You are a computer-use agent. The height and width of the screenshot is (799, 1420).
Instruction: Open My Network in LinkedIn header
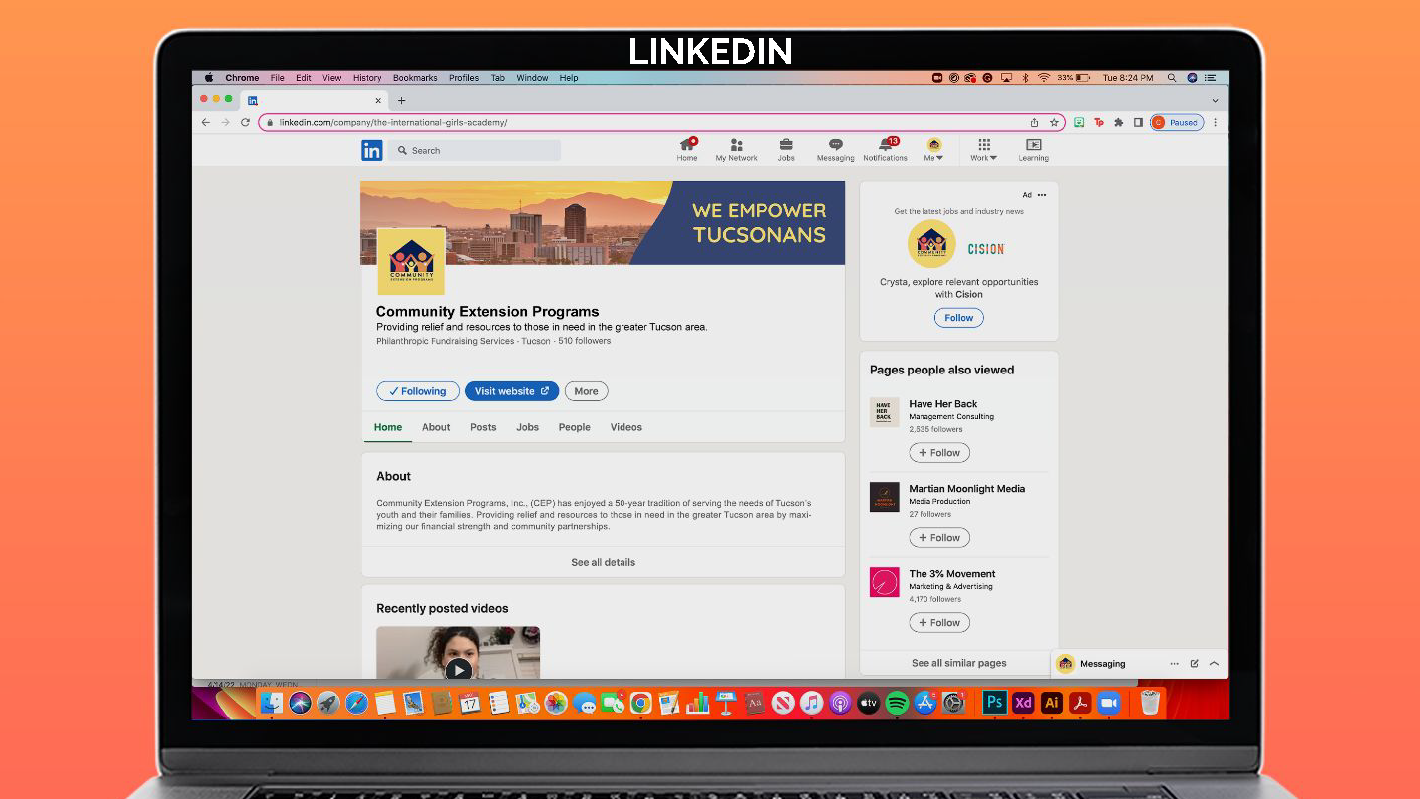pos(736,150)
